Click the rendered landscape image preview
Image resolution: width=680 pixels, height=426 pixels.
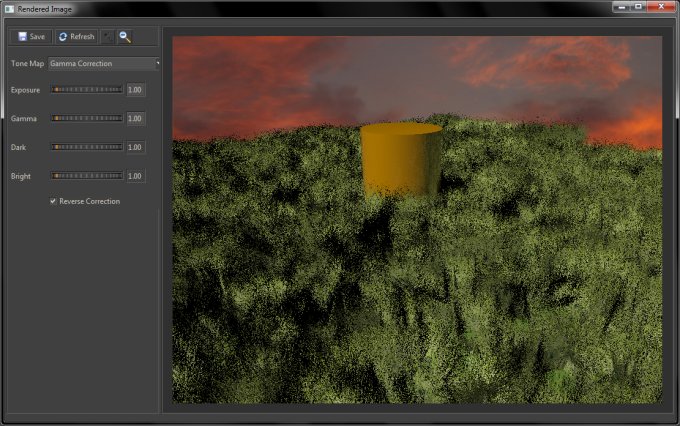pos(417,220)
